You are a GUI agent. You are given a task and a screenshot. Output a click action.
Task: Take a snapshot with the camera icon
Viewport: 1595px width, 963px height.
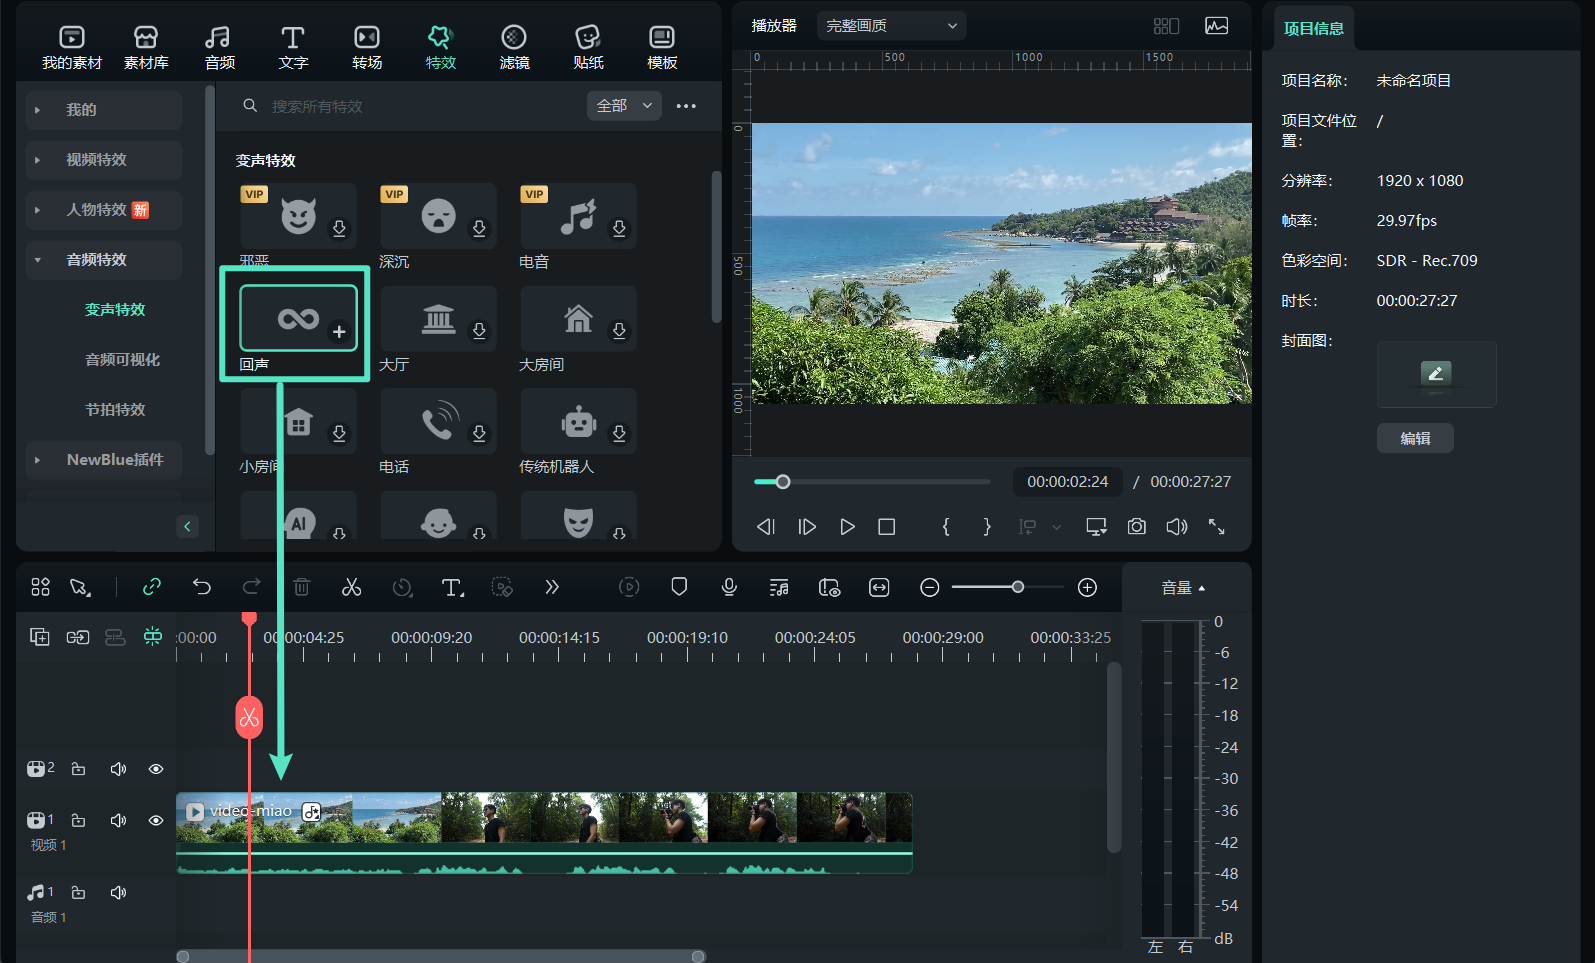click(x=1136, y=527)
